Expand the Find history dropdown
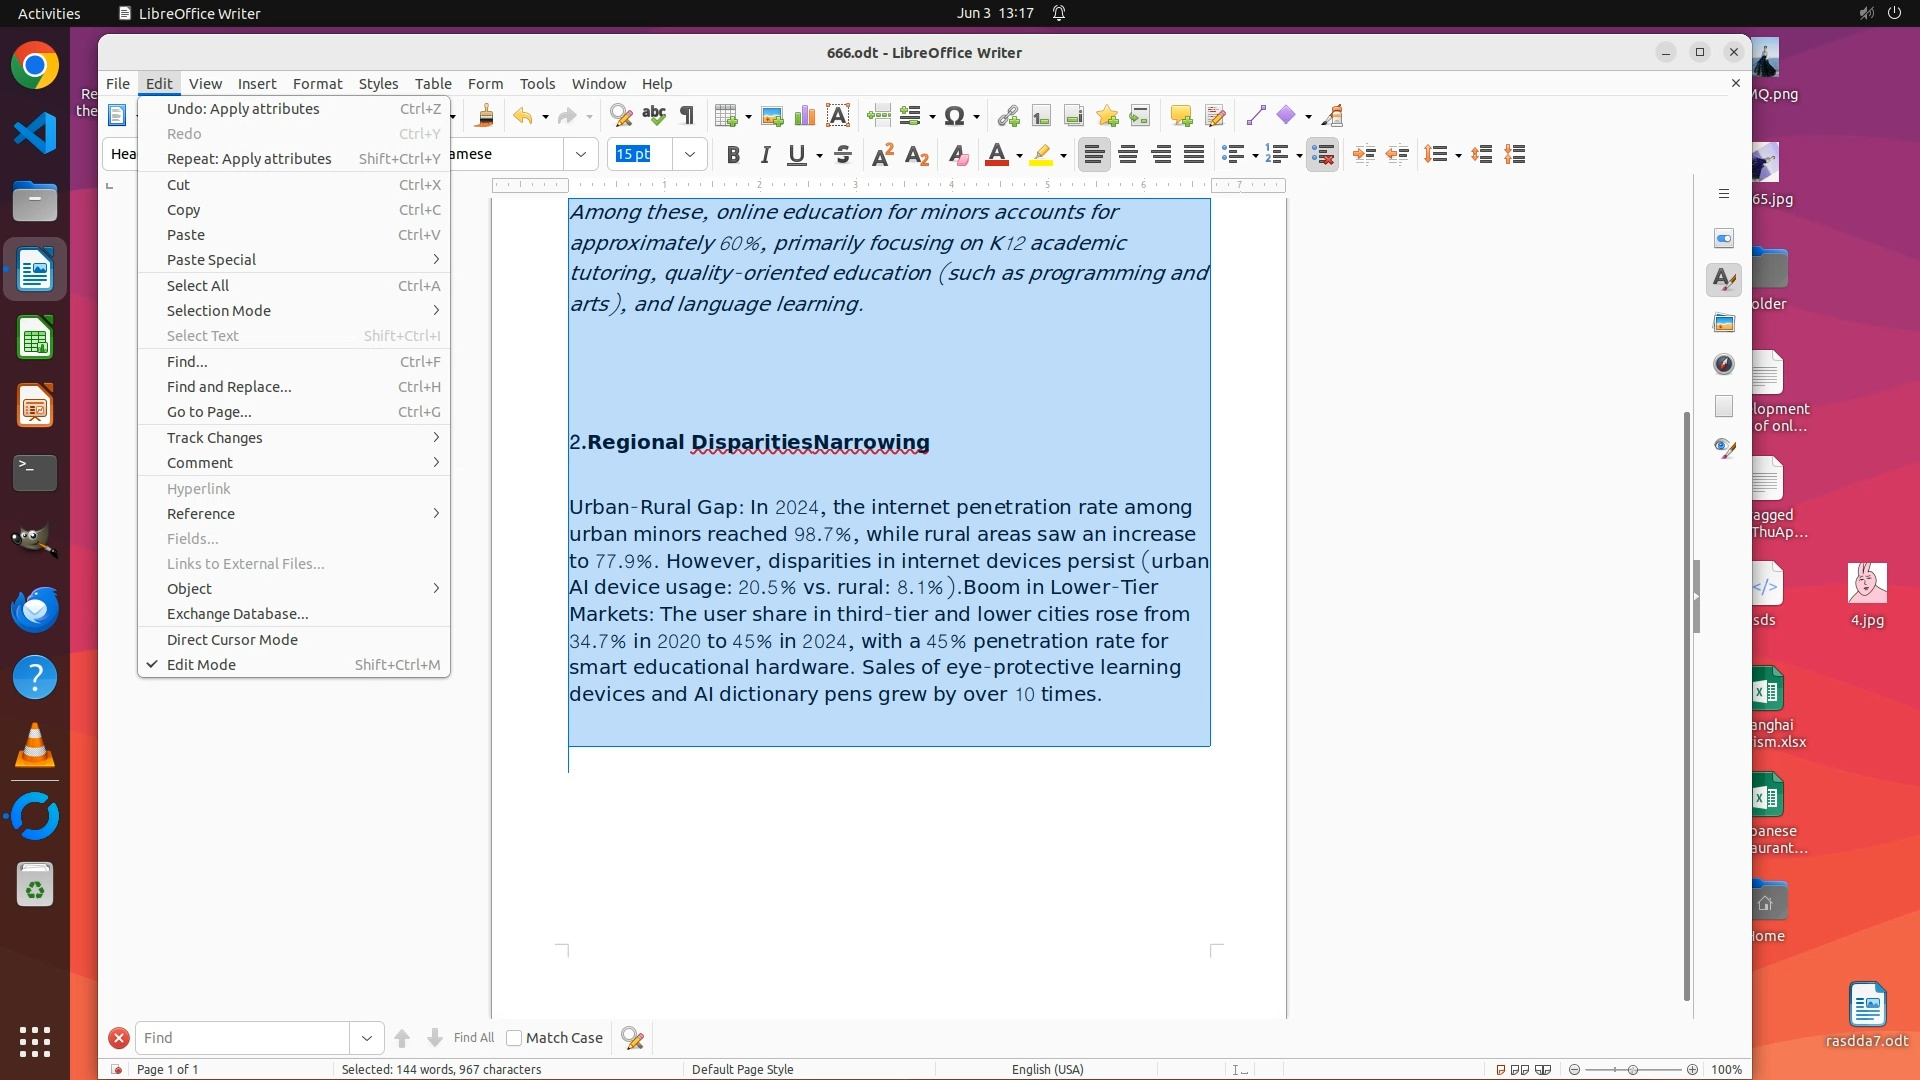Viewport: 1920px width, 1080px height. coord(367,1038)
